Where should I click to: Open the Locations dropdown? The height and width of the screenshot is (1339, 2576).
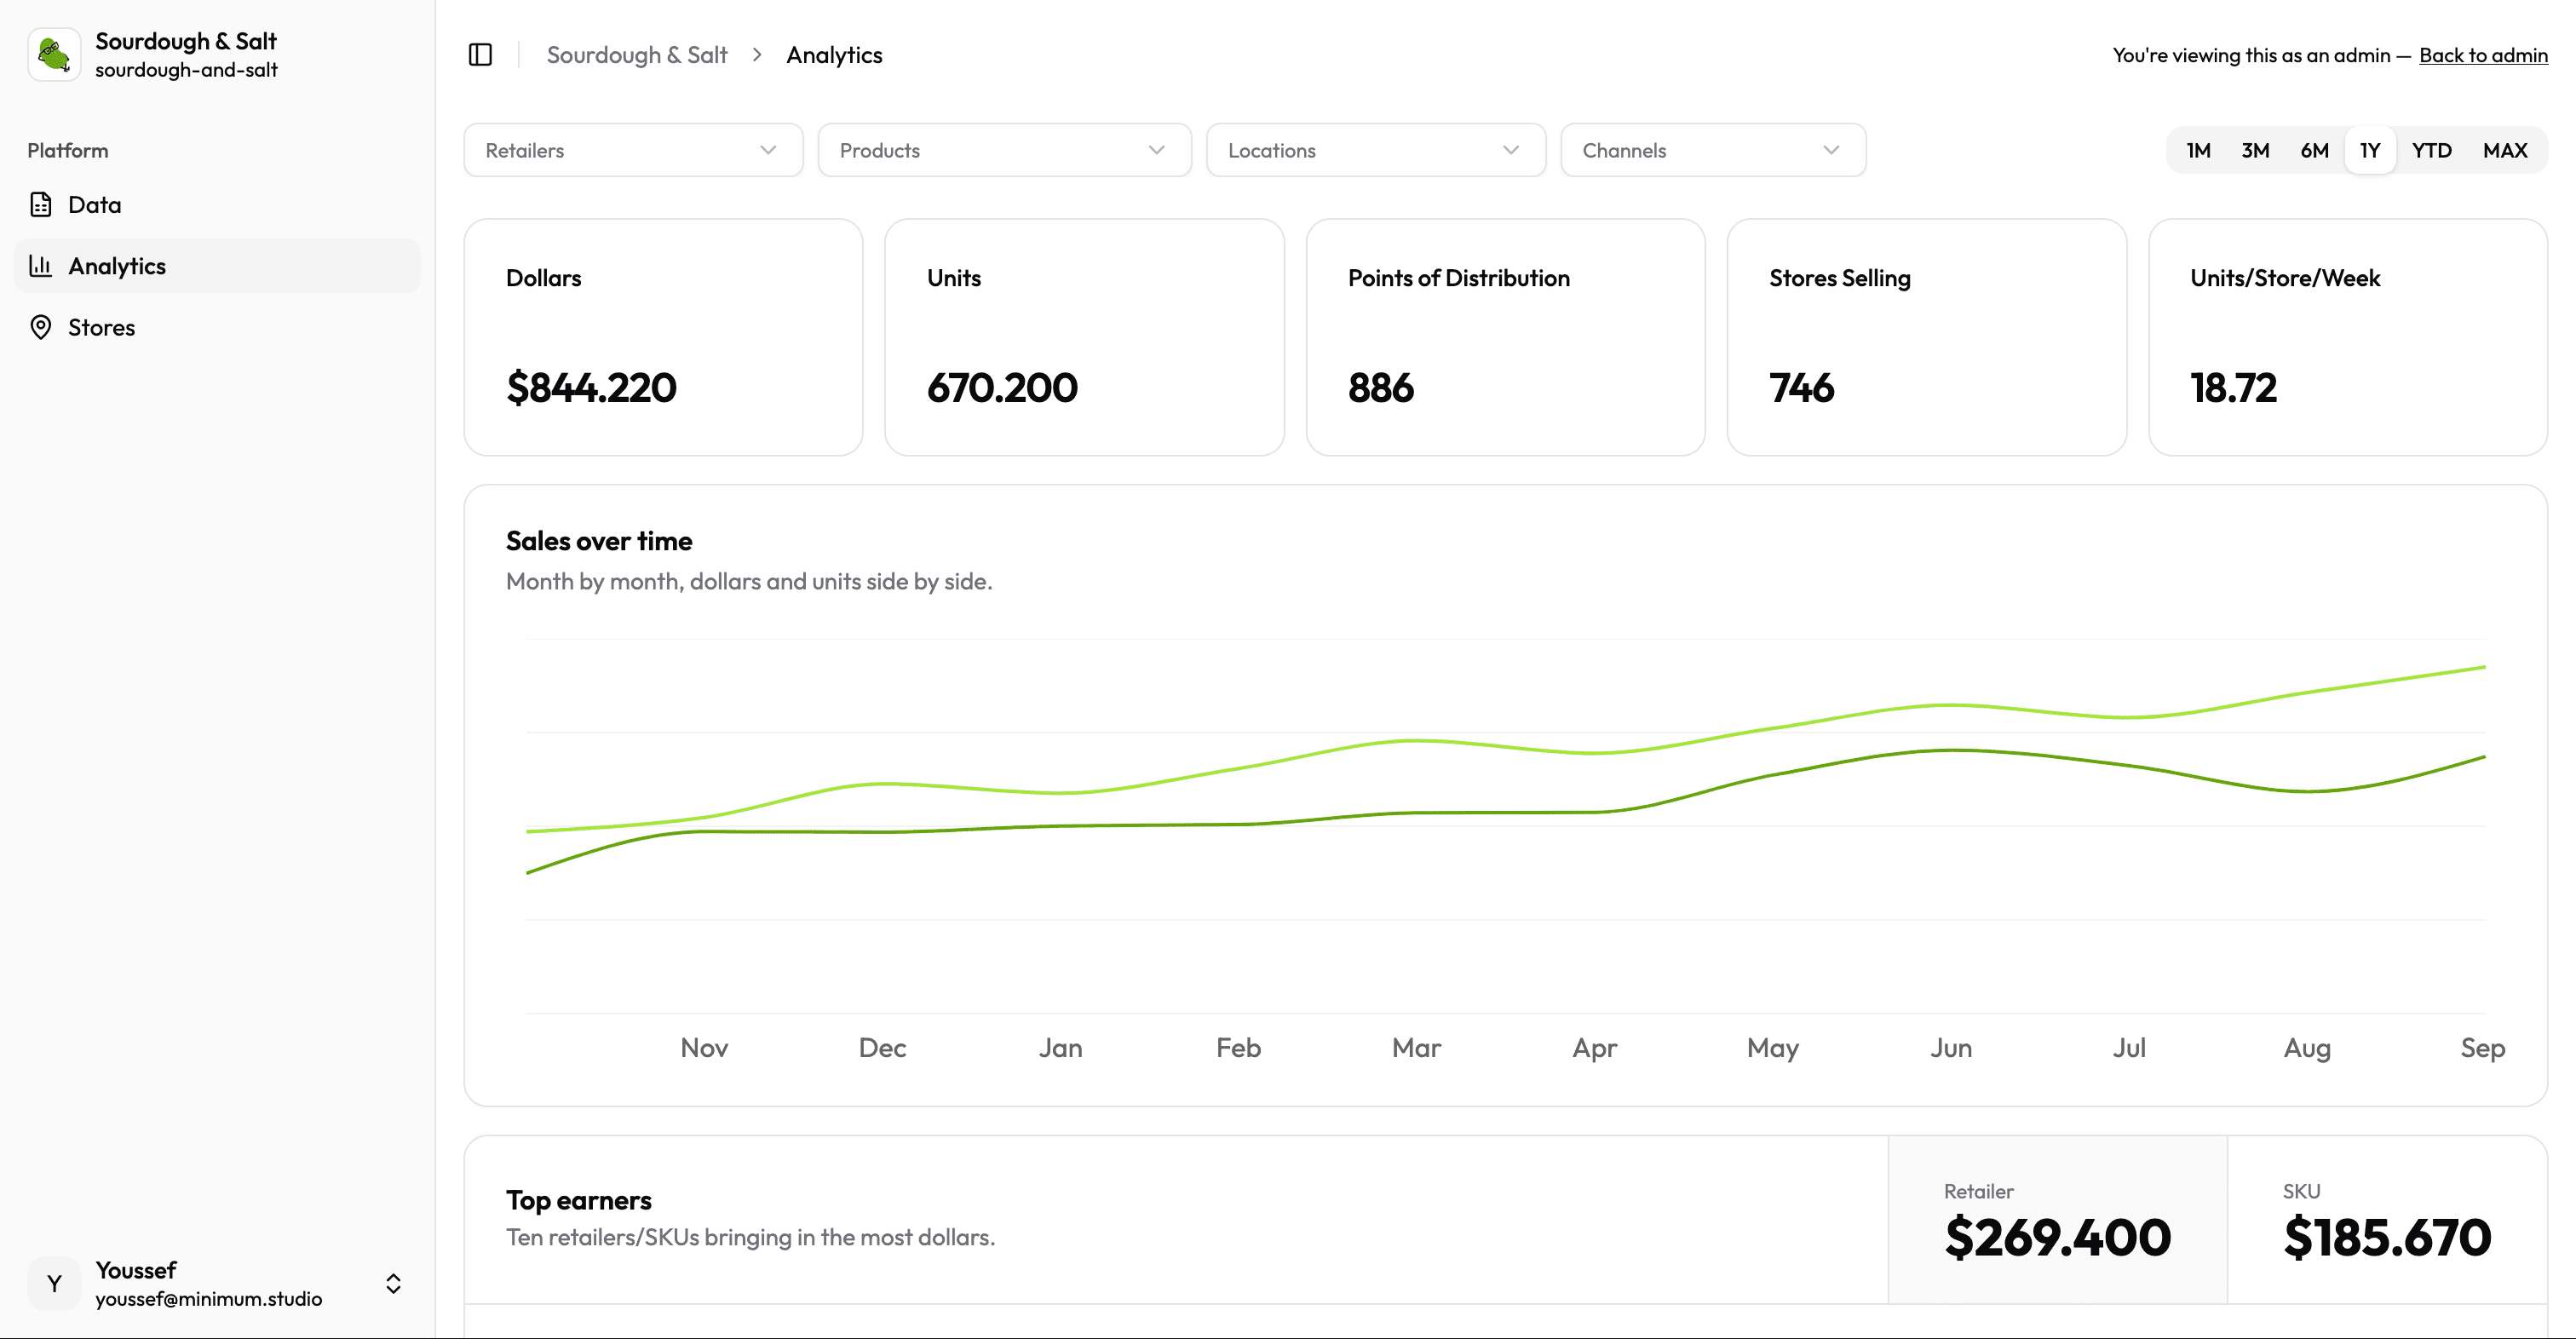click(x=1375, y=150)
